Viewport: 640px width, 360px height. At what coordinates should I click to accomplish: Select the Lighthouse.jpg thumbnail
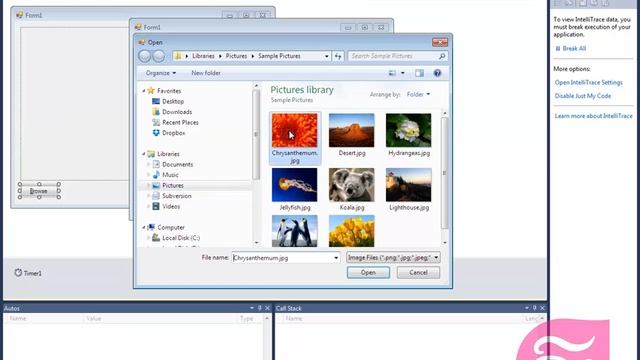tap(409, 185)
